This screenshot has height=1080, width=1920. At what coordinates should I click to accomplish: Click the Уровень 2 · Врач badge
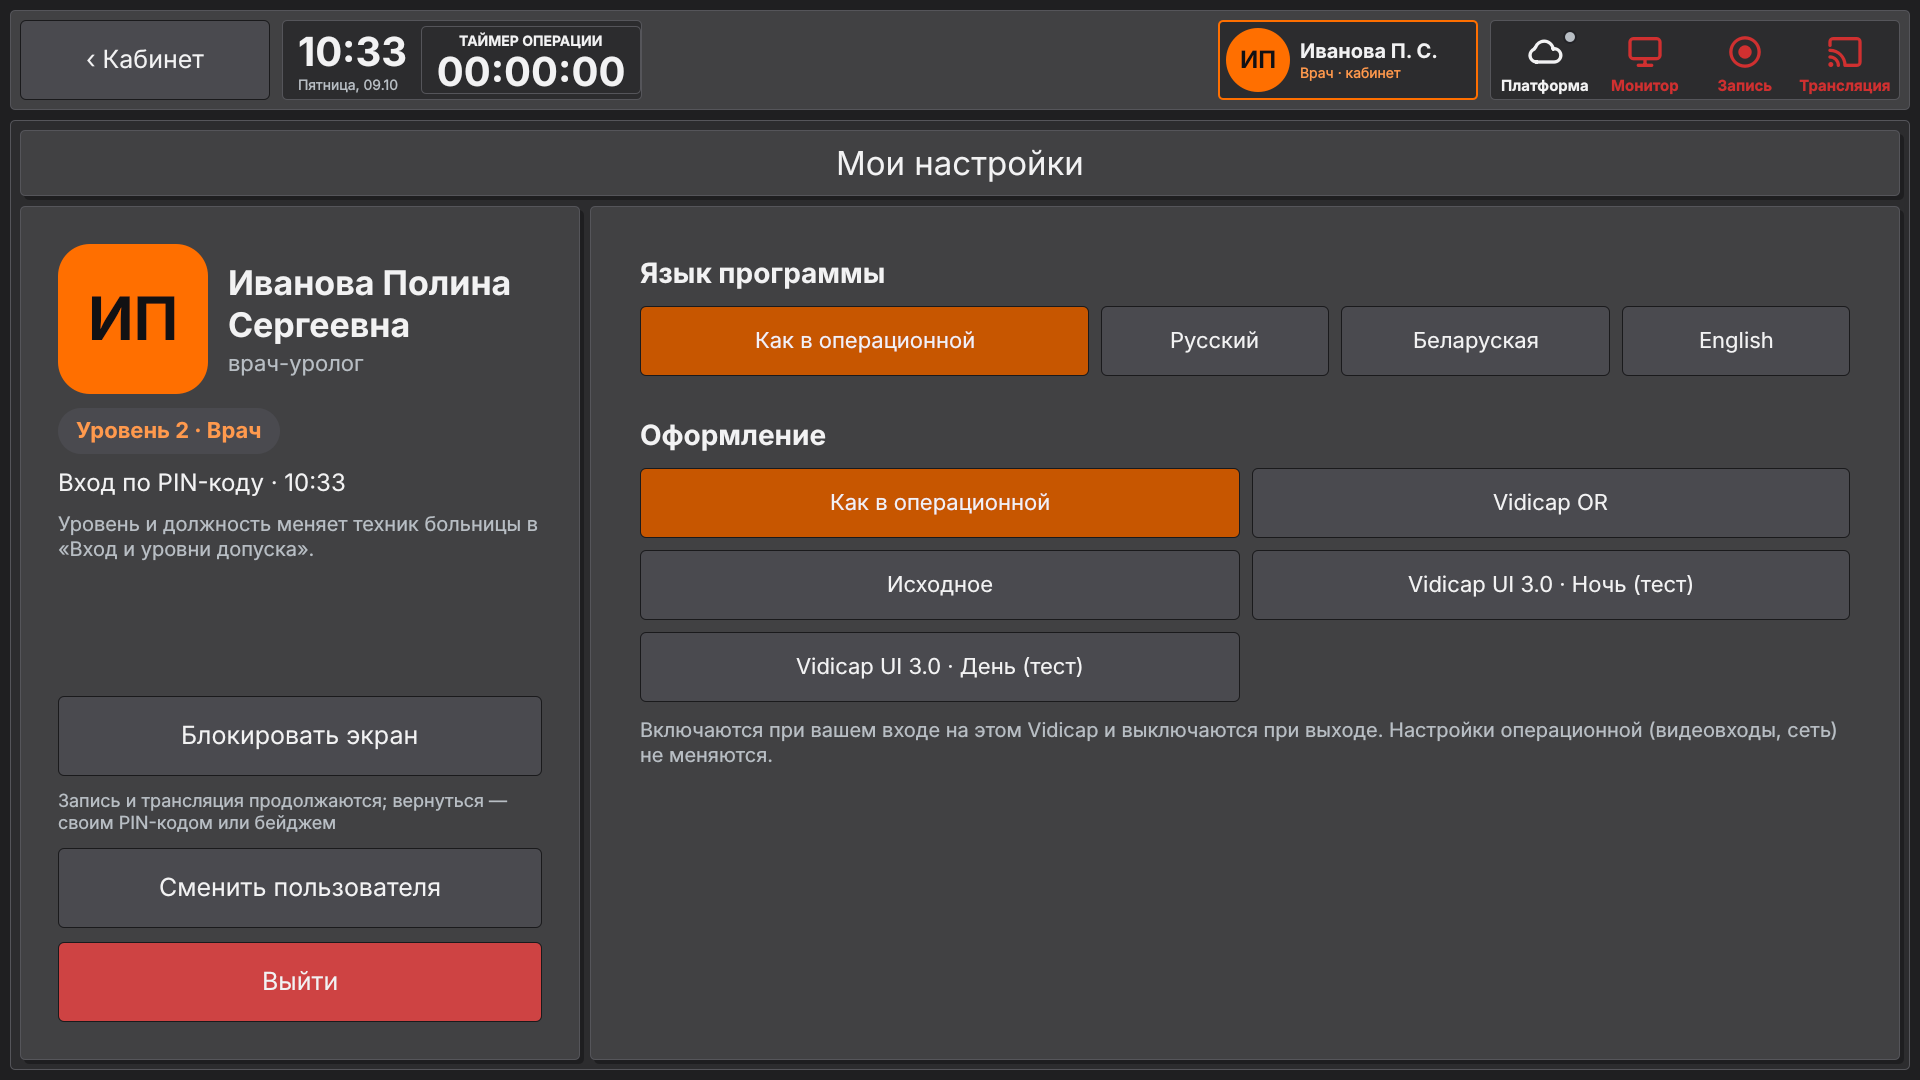click(168, 431)
